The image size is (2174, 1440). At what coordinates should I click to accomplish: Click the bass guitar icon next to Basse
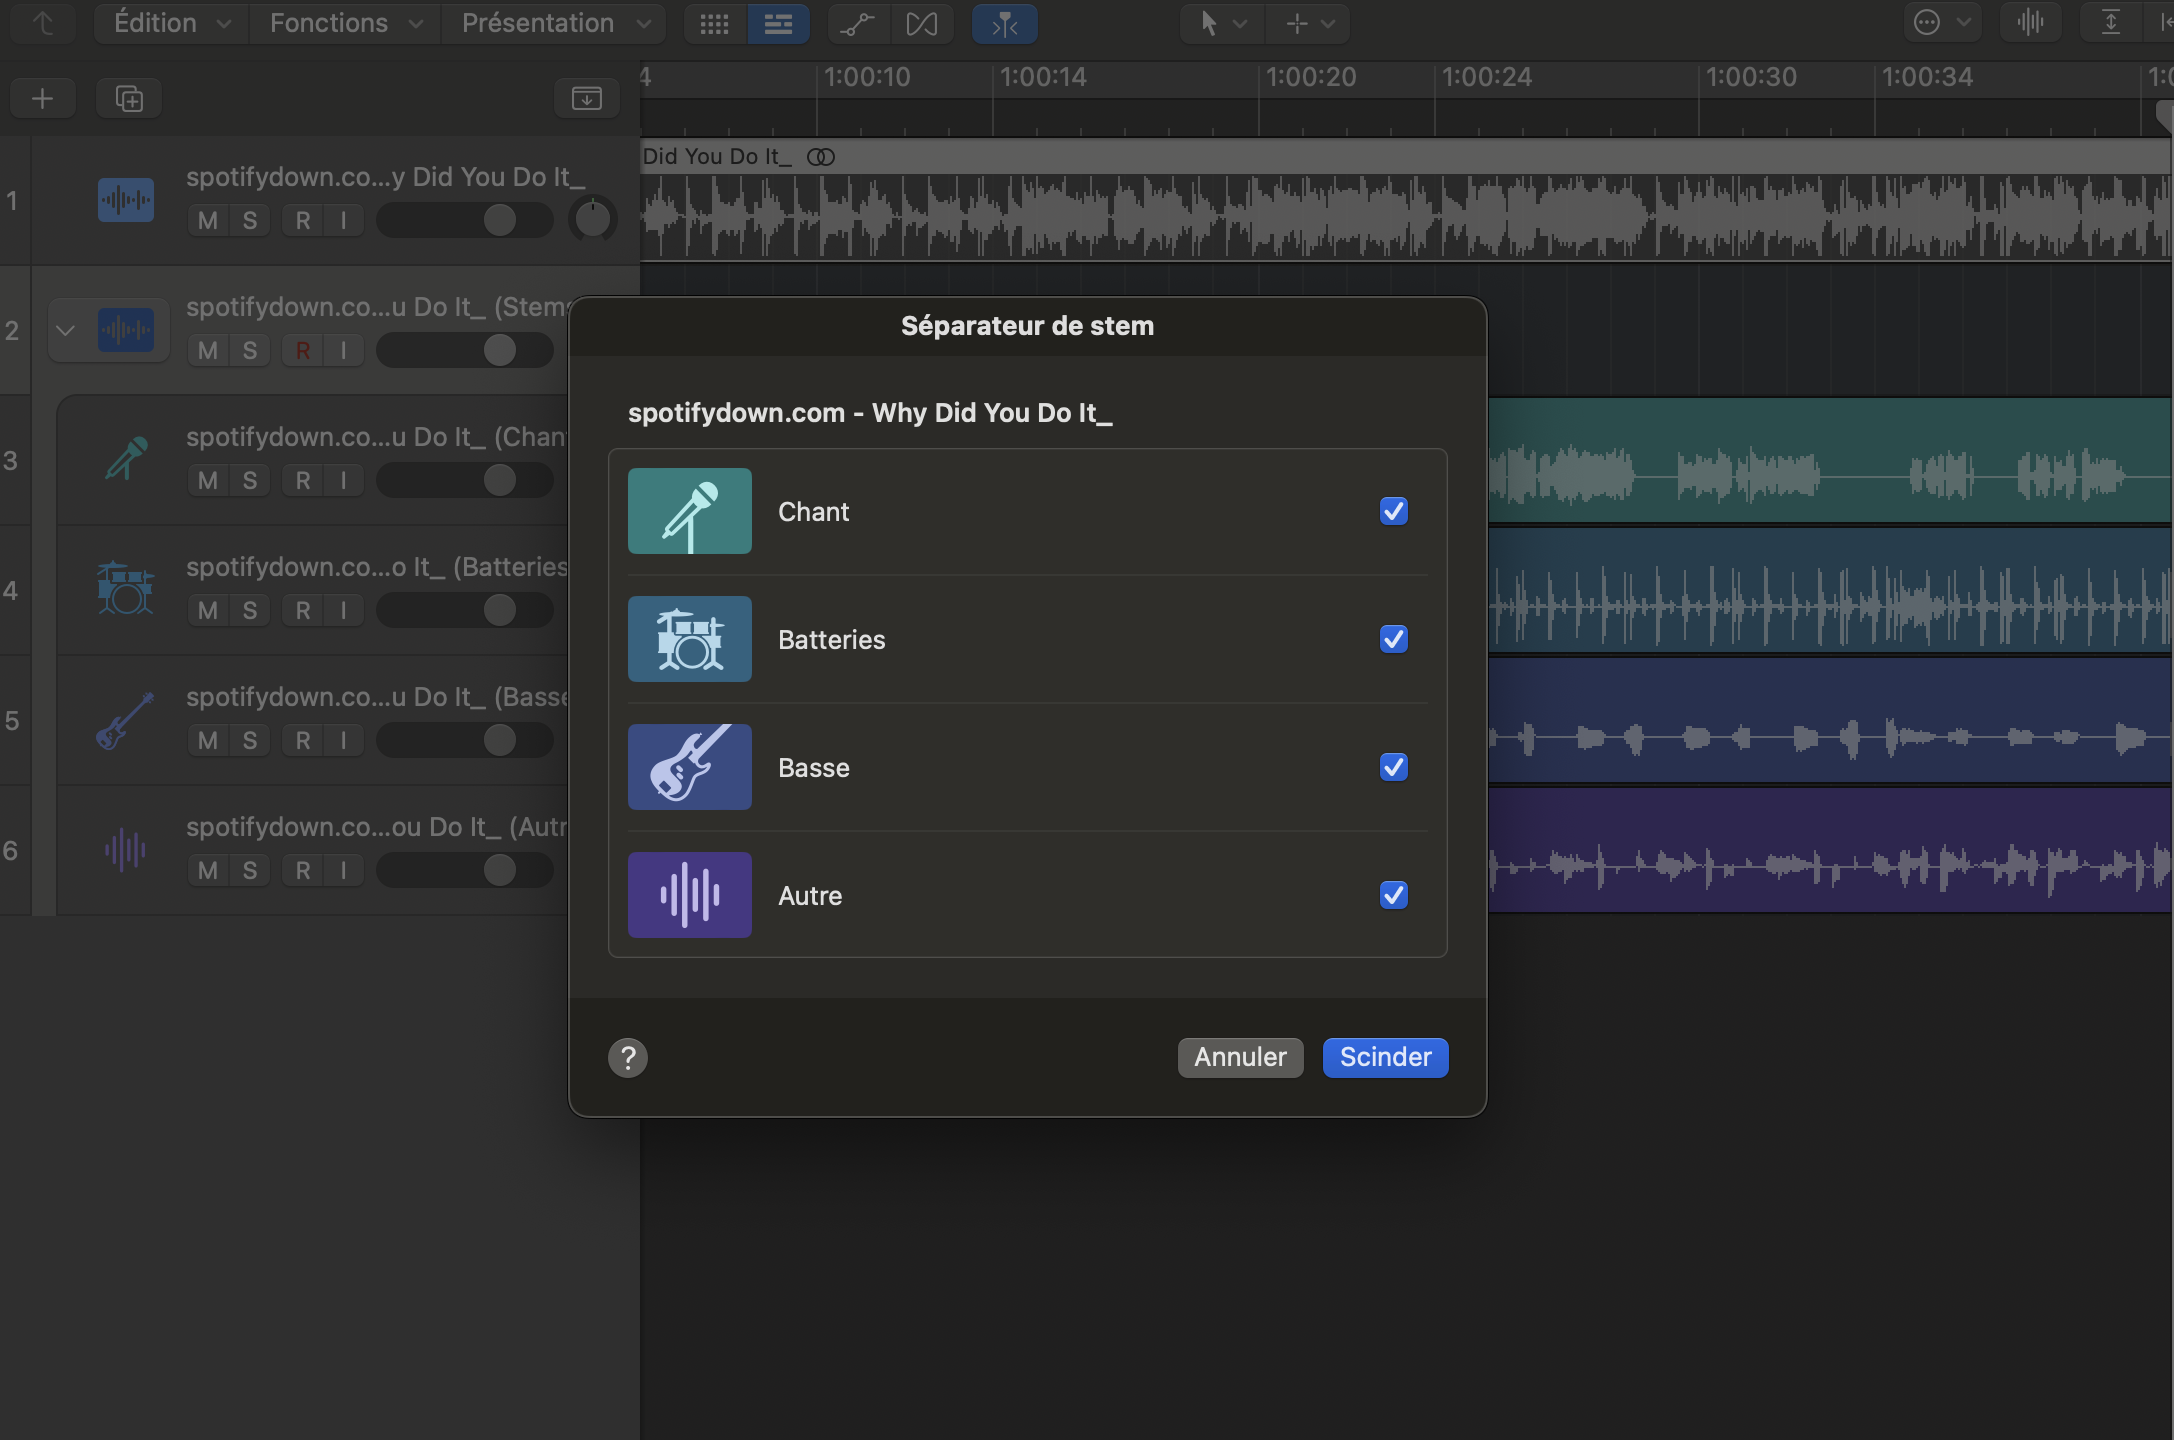[689, 767]
